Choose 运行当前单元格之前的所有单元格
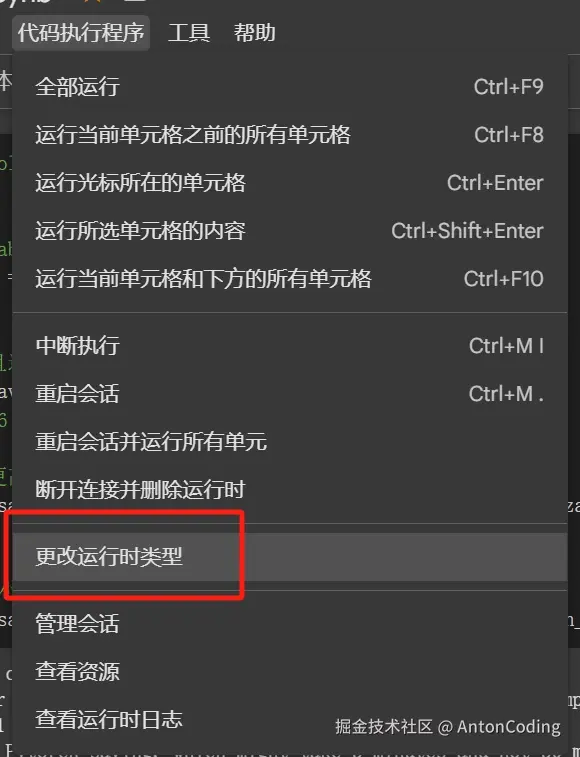 pos(290,135)
